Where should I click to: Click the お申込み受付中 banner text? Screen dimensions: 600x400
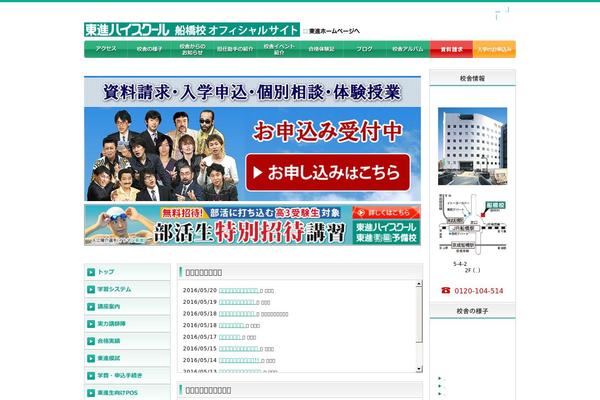(328, 131)
